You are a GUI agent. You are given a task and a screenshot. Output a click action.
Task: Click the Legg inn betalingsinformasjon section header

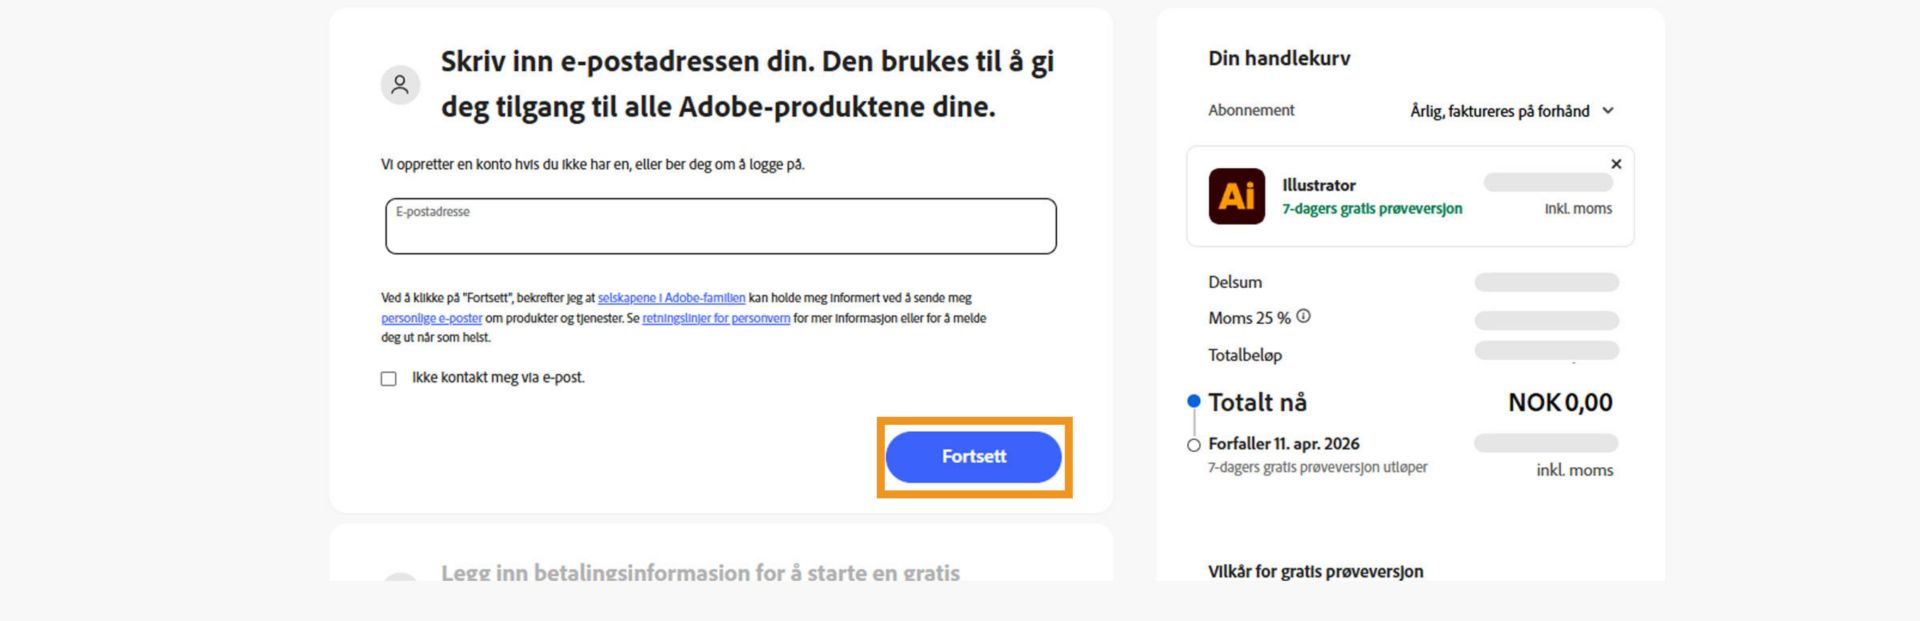(698, 573)
